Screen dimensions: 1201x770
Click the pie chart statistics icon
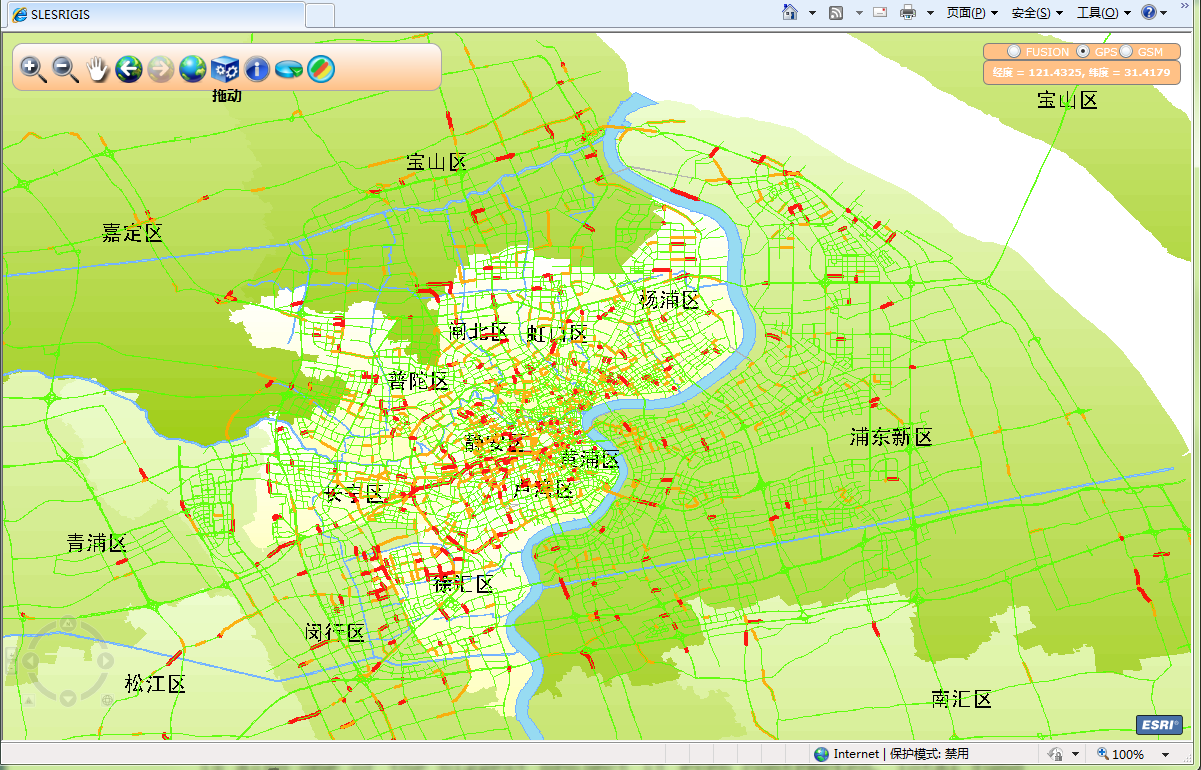coord(289,69)
